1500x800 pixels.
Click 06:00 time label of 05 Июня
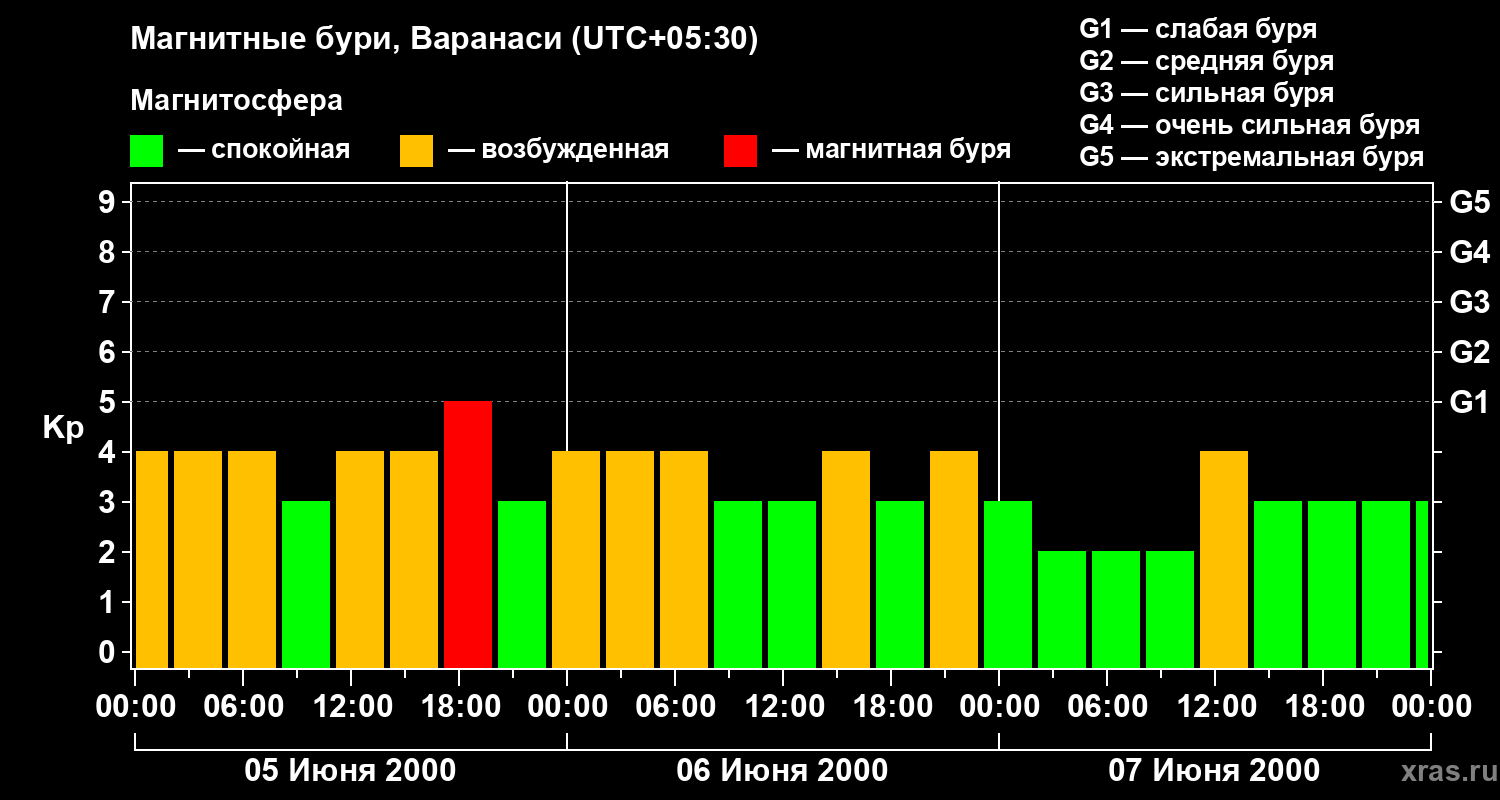point(243,706)
